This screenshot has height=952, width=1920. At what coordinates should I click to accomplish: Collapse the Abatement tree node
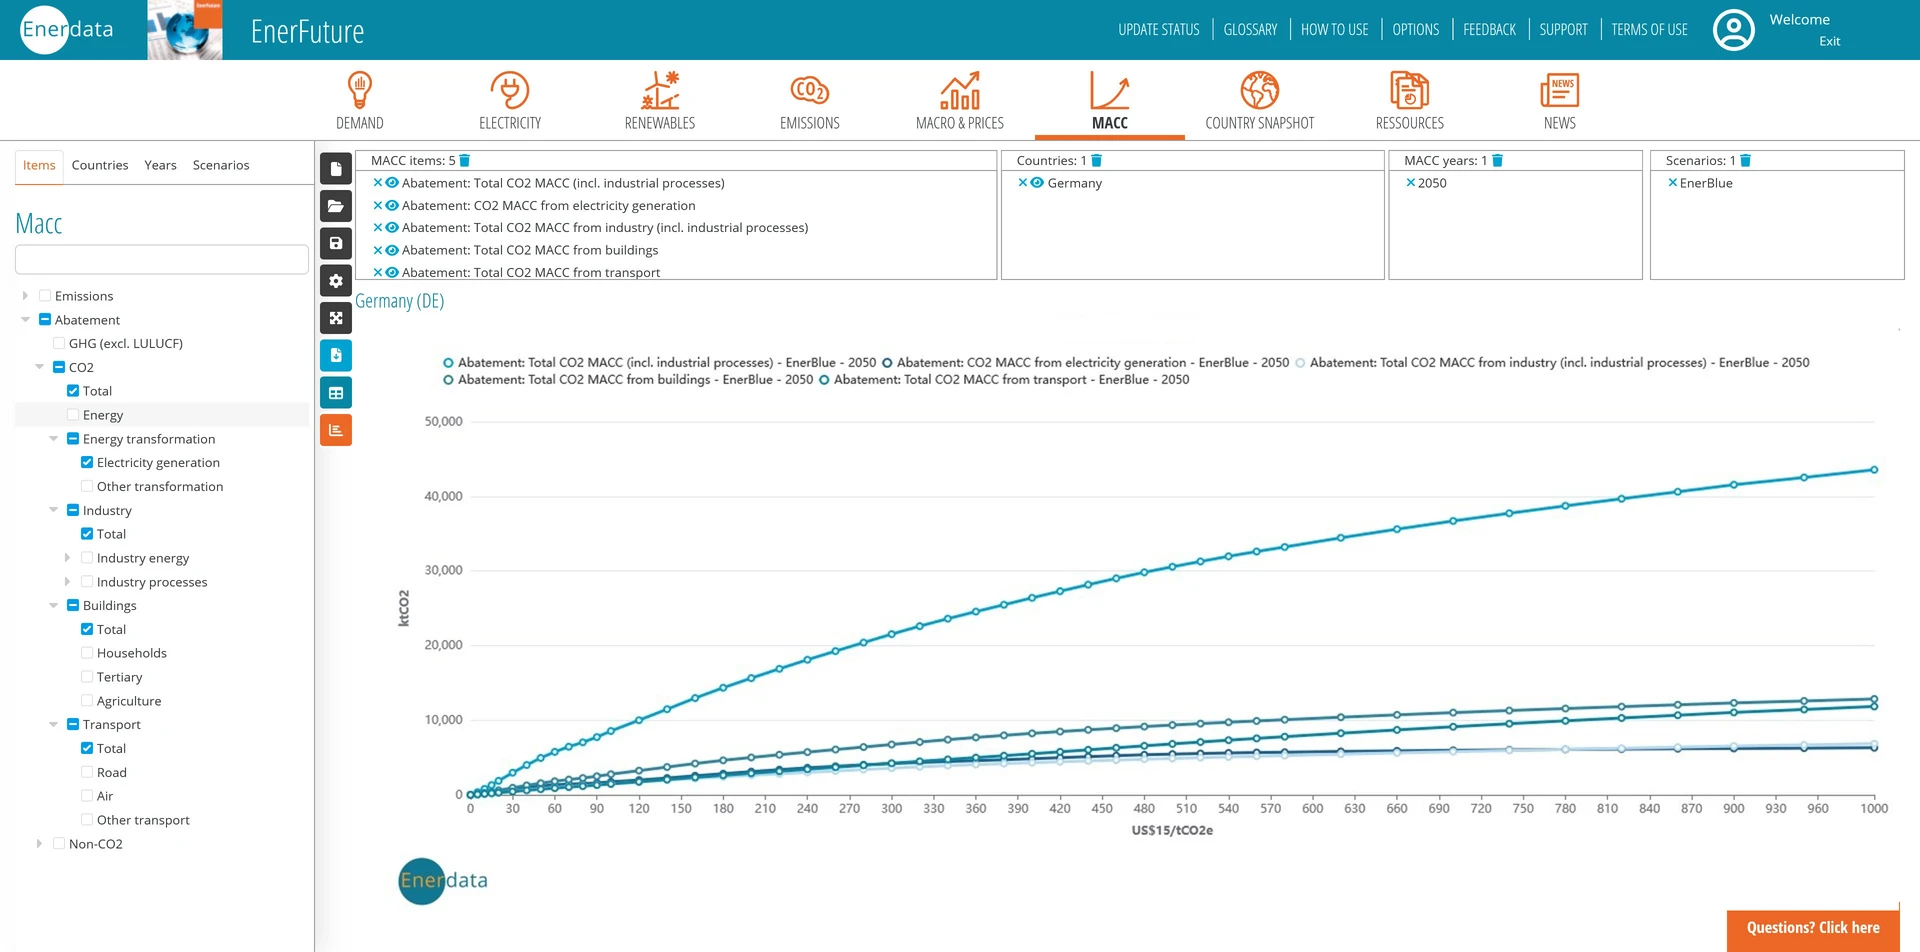[25, 320]
